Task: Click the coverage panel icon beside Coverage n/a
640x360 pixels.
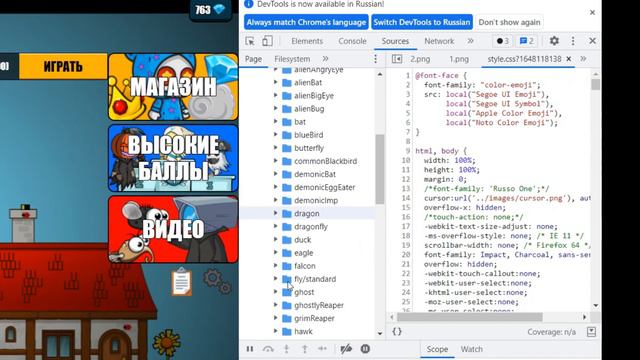Action: pos(591,331)
